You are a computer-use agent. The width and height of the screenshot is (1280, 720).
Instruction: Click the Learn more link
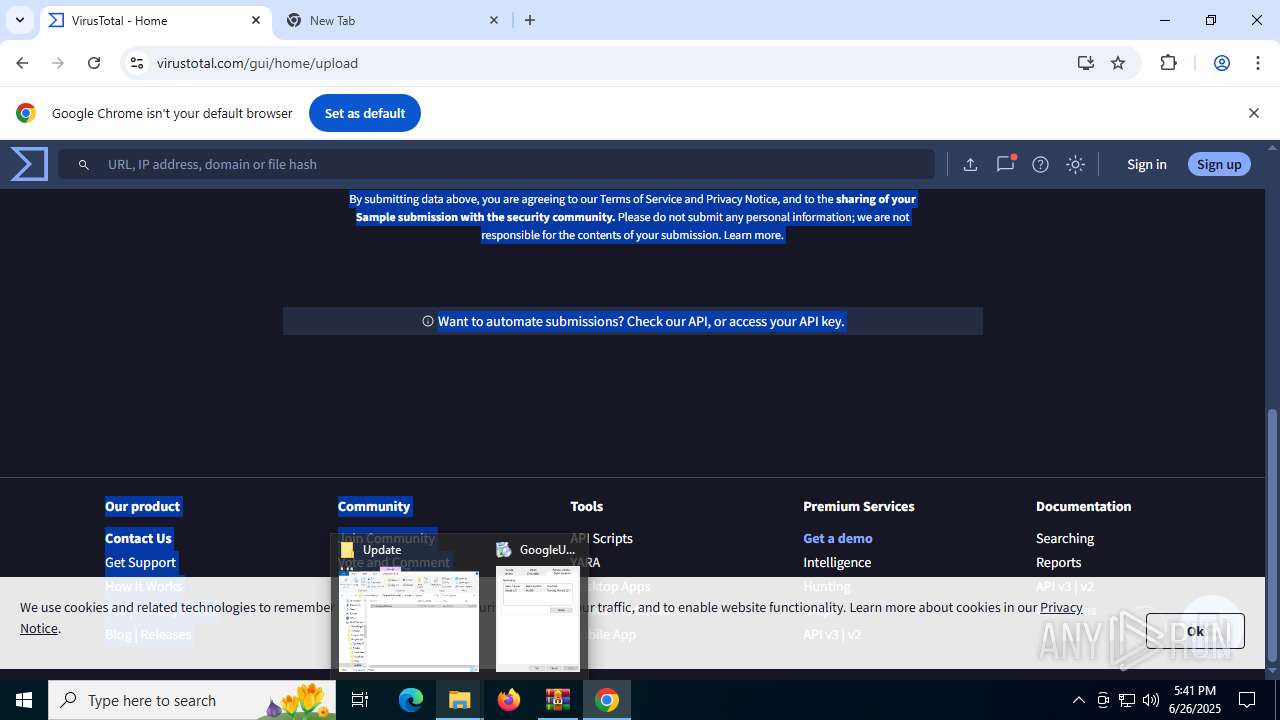tap(754, 235)
